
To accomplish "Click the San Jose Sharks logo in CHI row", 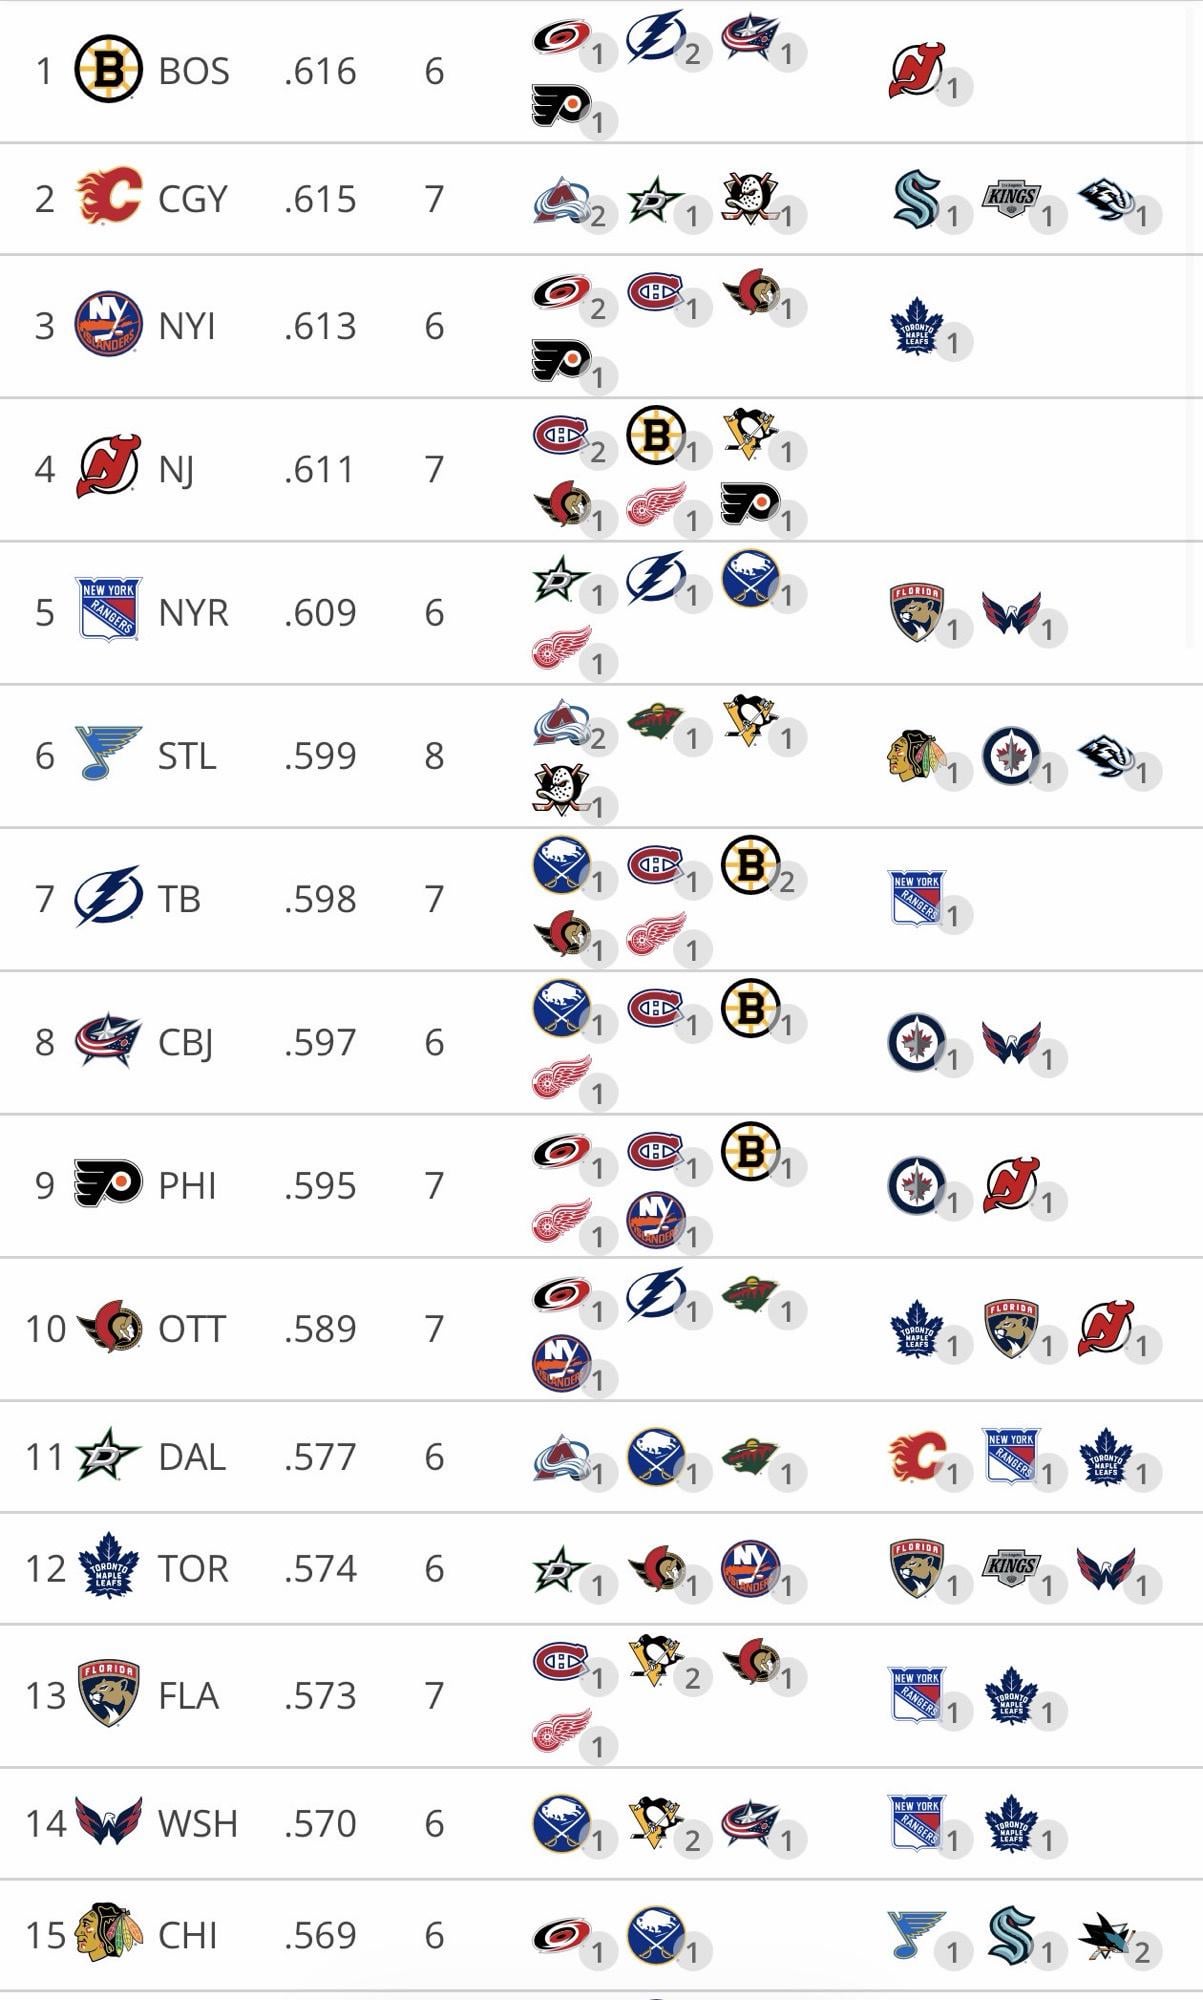I will point(1105,1935).
